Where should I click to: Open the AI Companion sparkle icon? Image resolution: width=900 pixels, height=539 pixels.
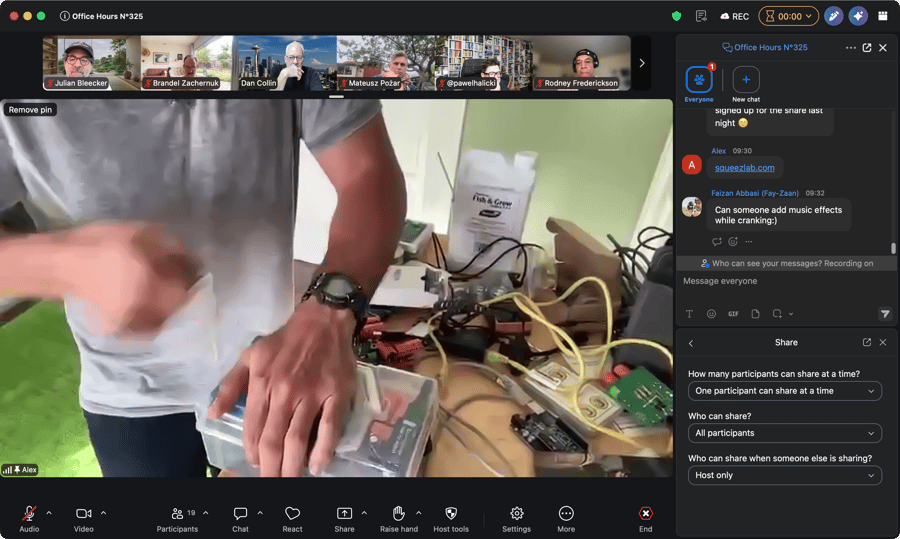[x=858, y=16]
